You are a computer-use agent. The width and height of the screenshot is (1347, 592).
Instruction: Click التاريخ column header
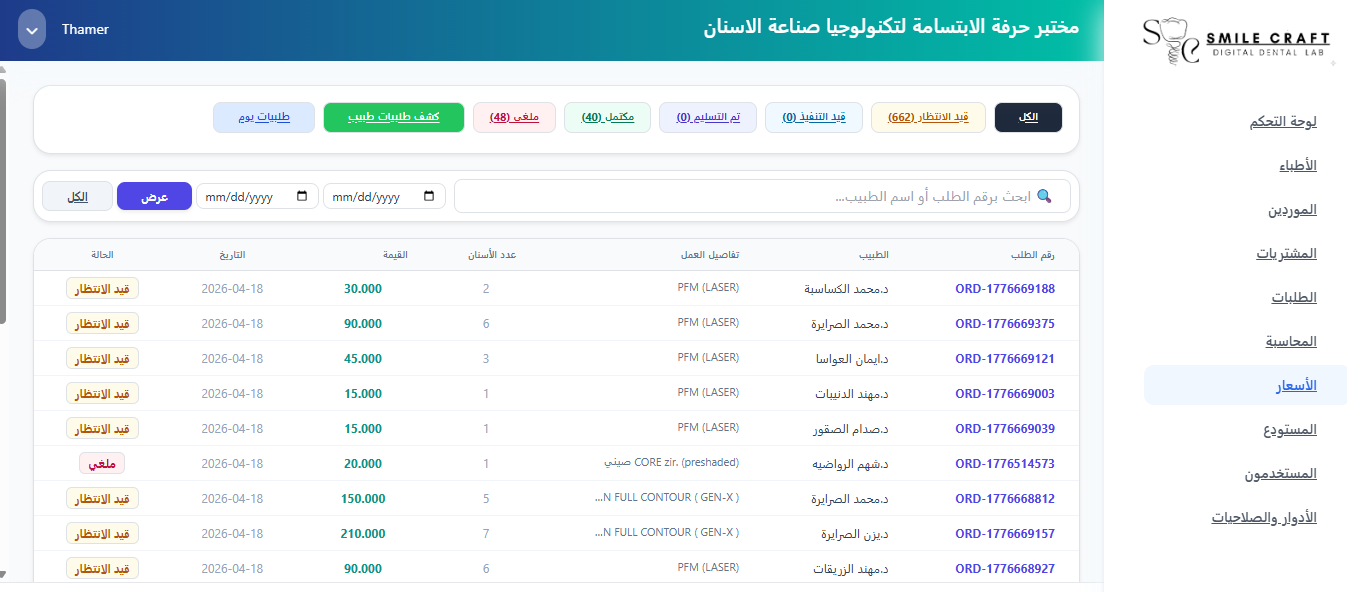click(233, 255)
